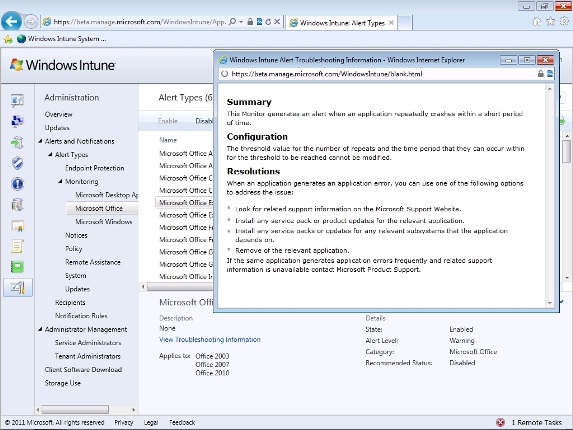Select Remote Assistance alert type
Viewport: 573px width, 430px height.
[93, 262]
